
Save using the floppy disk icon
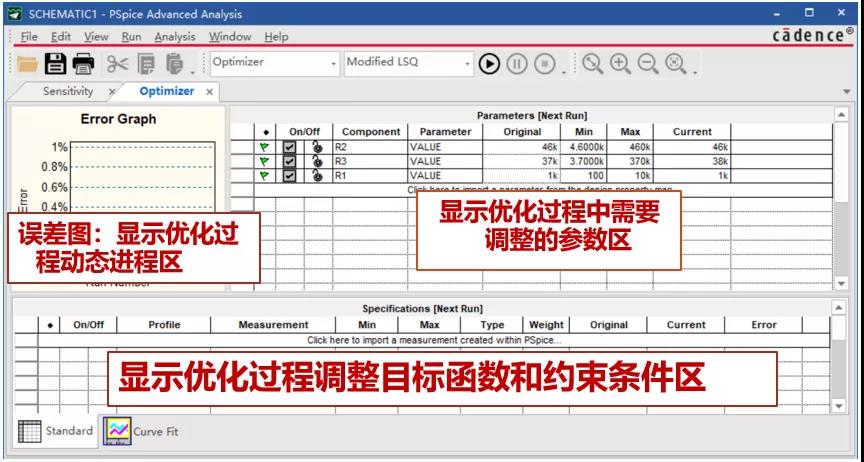(x=55, y=64)
